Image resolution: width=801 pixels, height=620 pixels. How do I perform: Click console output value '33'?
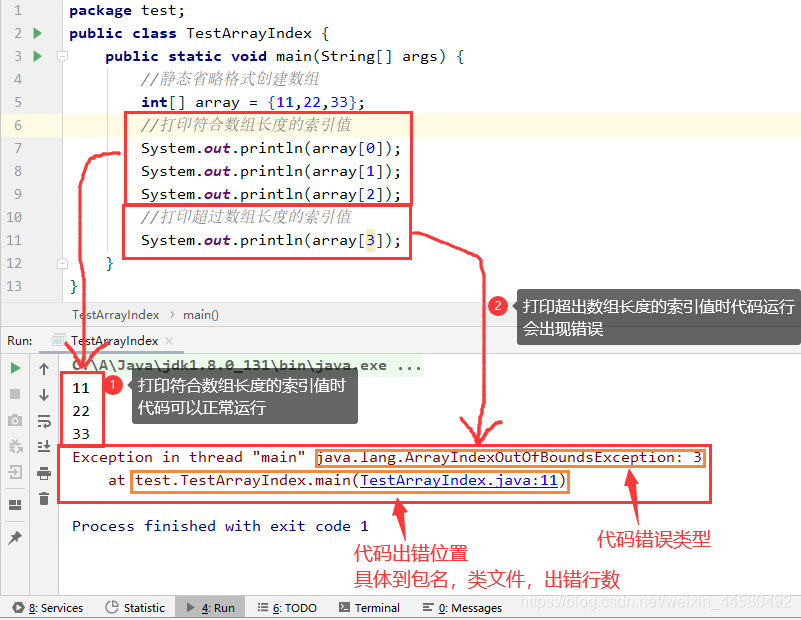pyautogui.click(x=81, y=434)
